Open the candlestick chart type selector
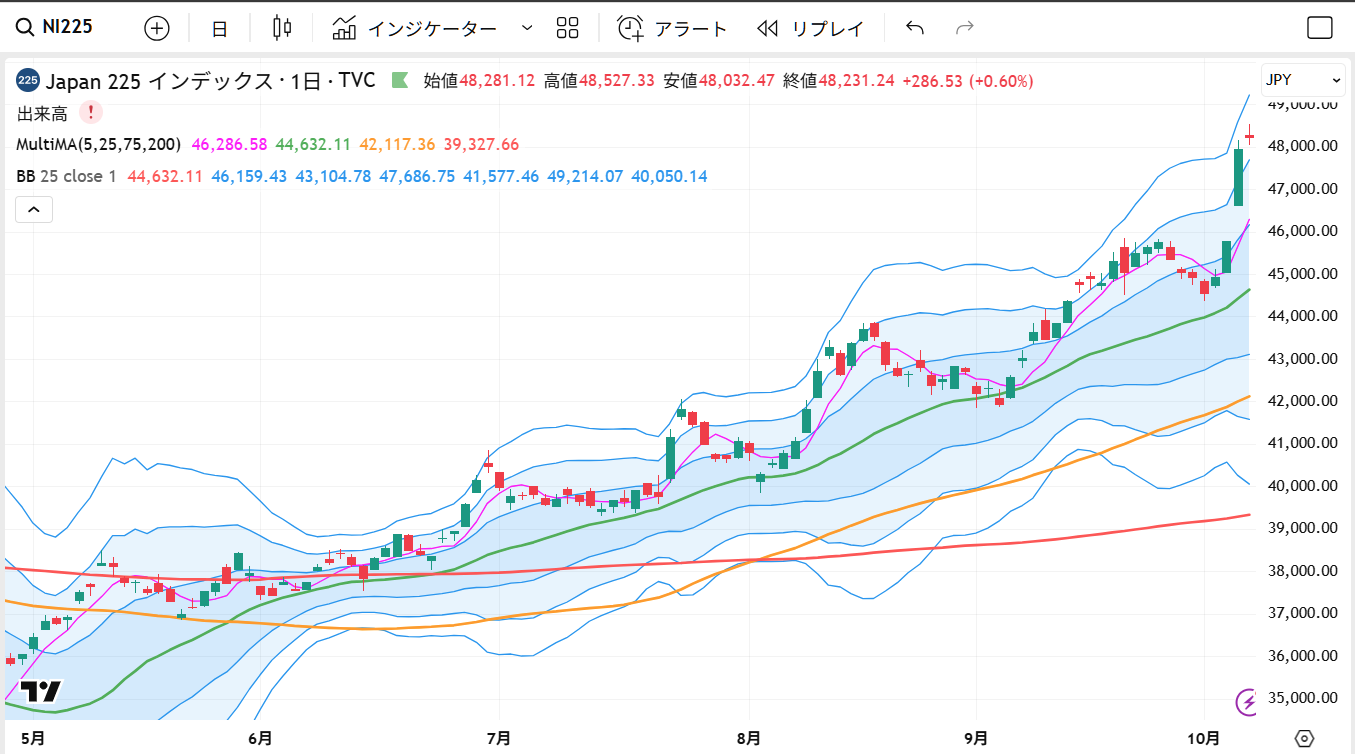 [282, 28]
